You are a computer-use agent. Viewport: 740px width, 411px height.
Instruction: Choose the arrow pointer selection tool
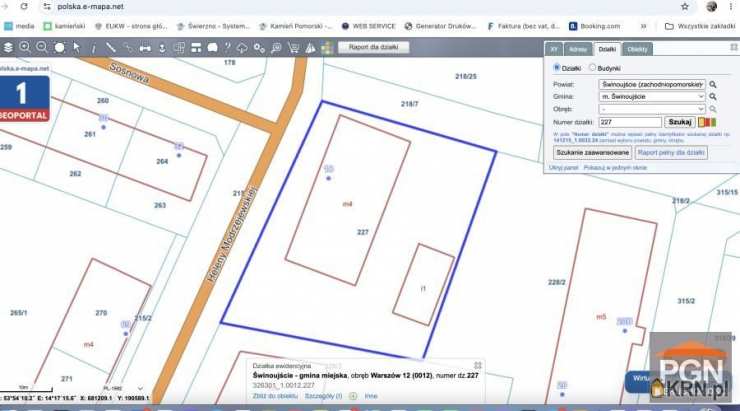click(76, 47)
